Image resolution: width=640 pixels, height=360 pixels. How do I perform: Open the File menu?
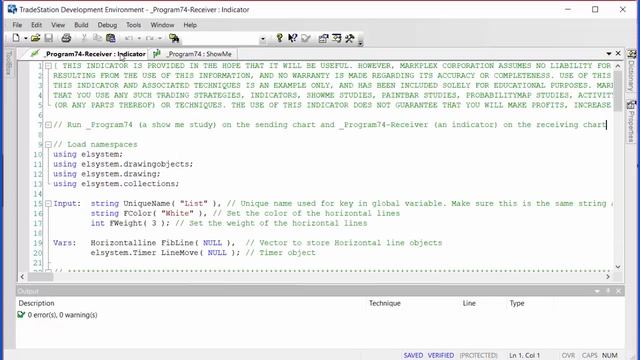(x=17, y=25)
